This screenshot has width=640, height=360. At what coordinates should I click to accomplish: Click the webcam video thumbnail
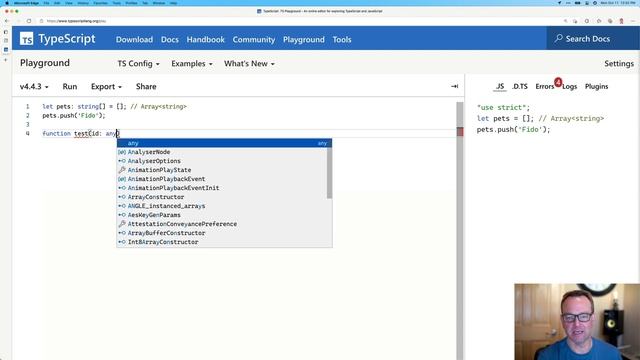577,322
